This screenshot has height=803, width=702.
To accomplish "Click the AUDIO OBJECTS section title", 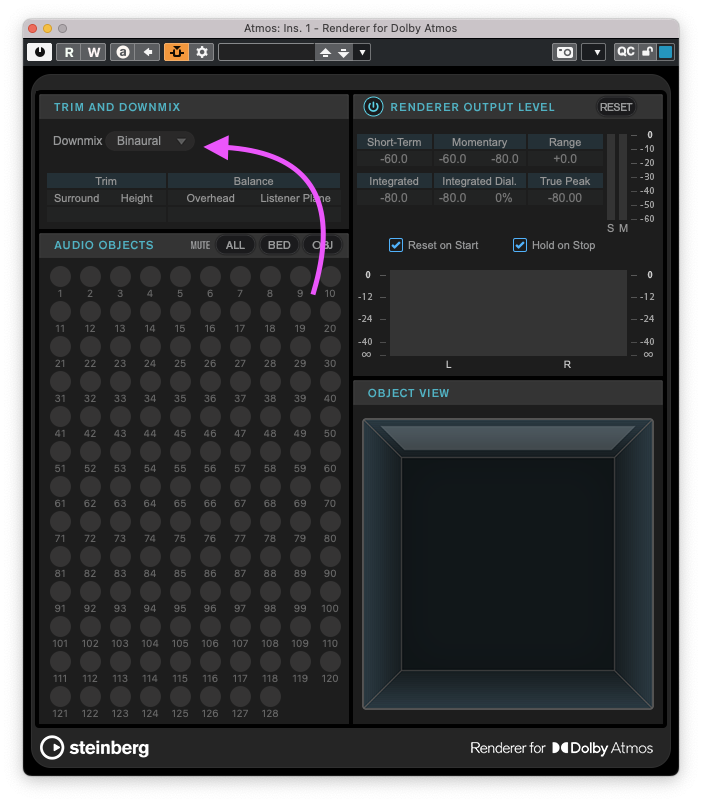I will pos(104,245).
